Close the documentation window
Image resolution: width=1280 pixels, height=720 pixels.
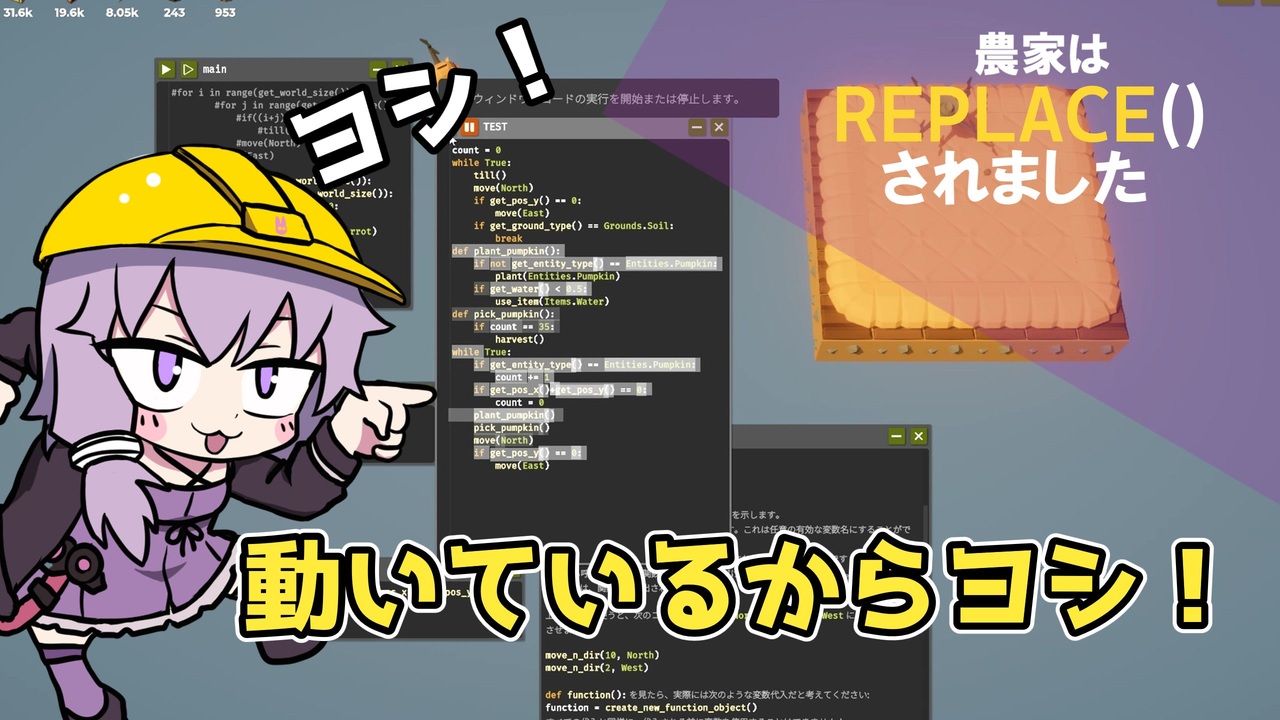(918, 436)
